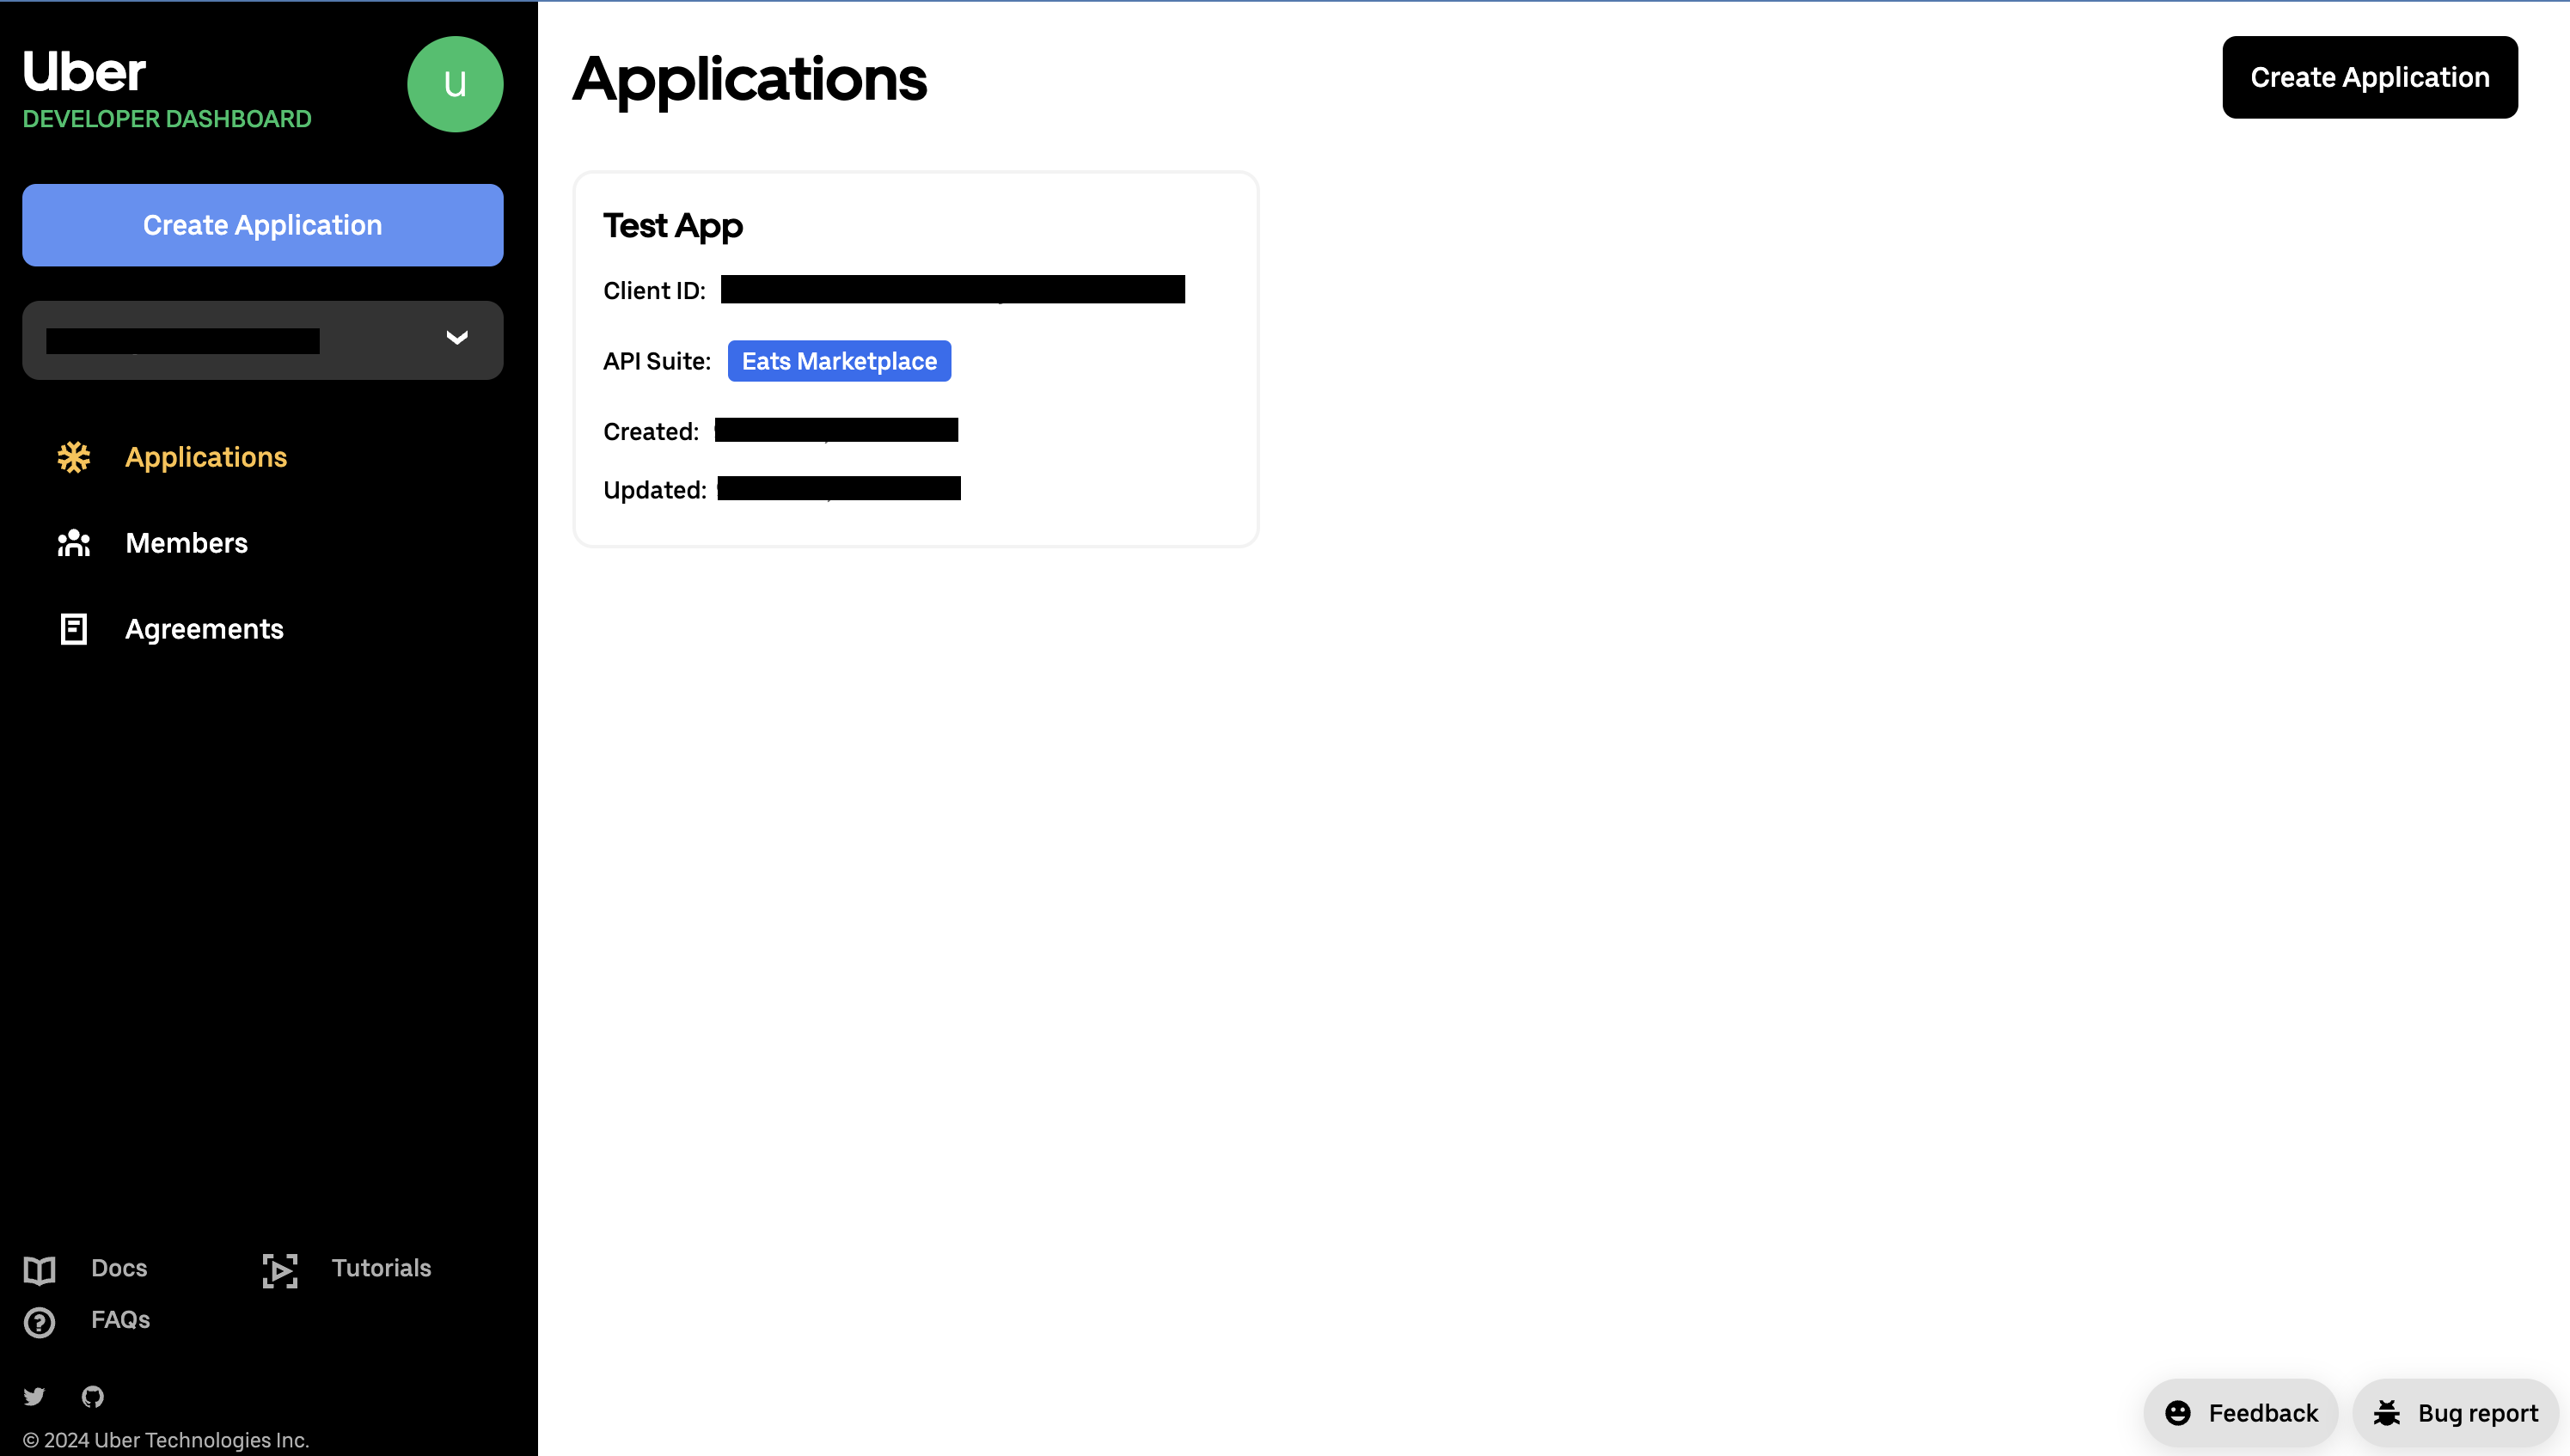Open the FAQs help link
This screenshot has width=2570, height=1456.
pyautogui.click(x=120, y=1320)
